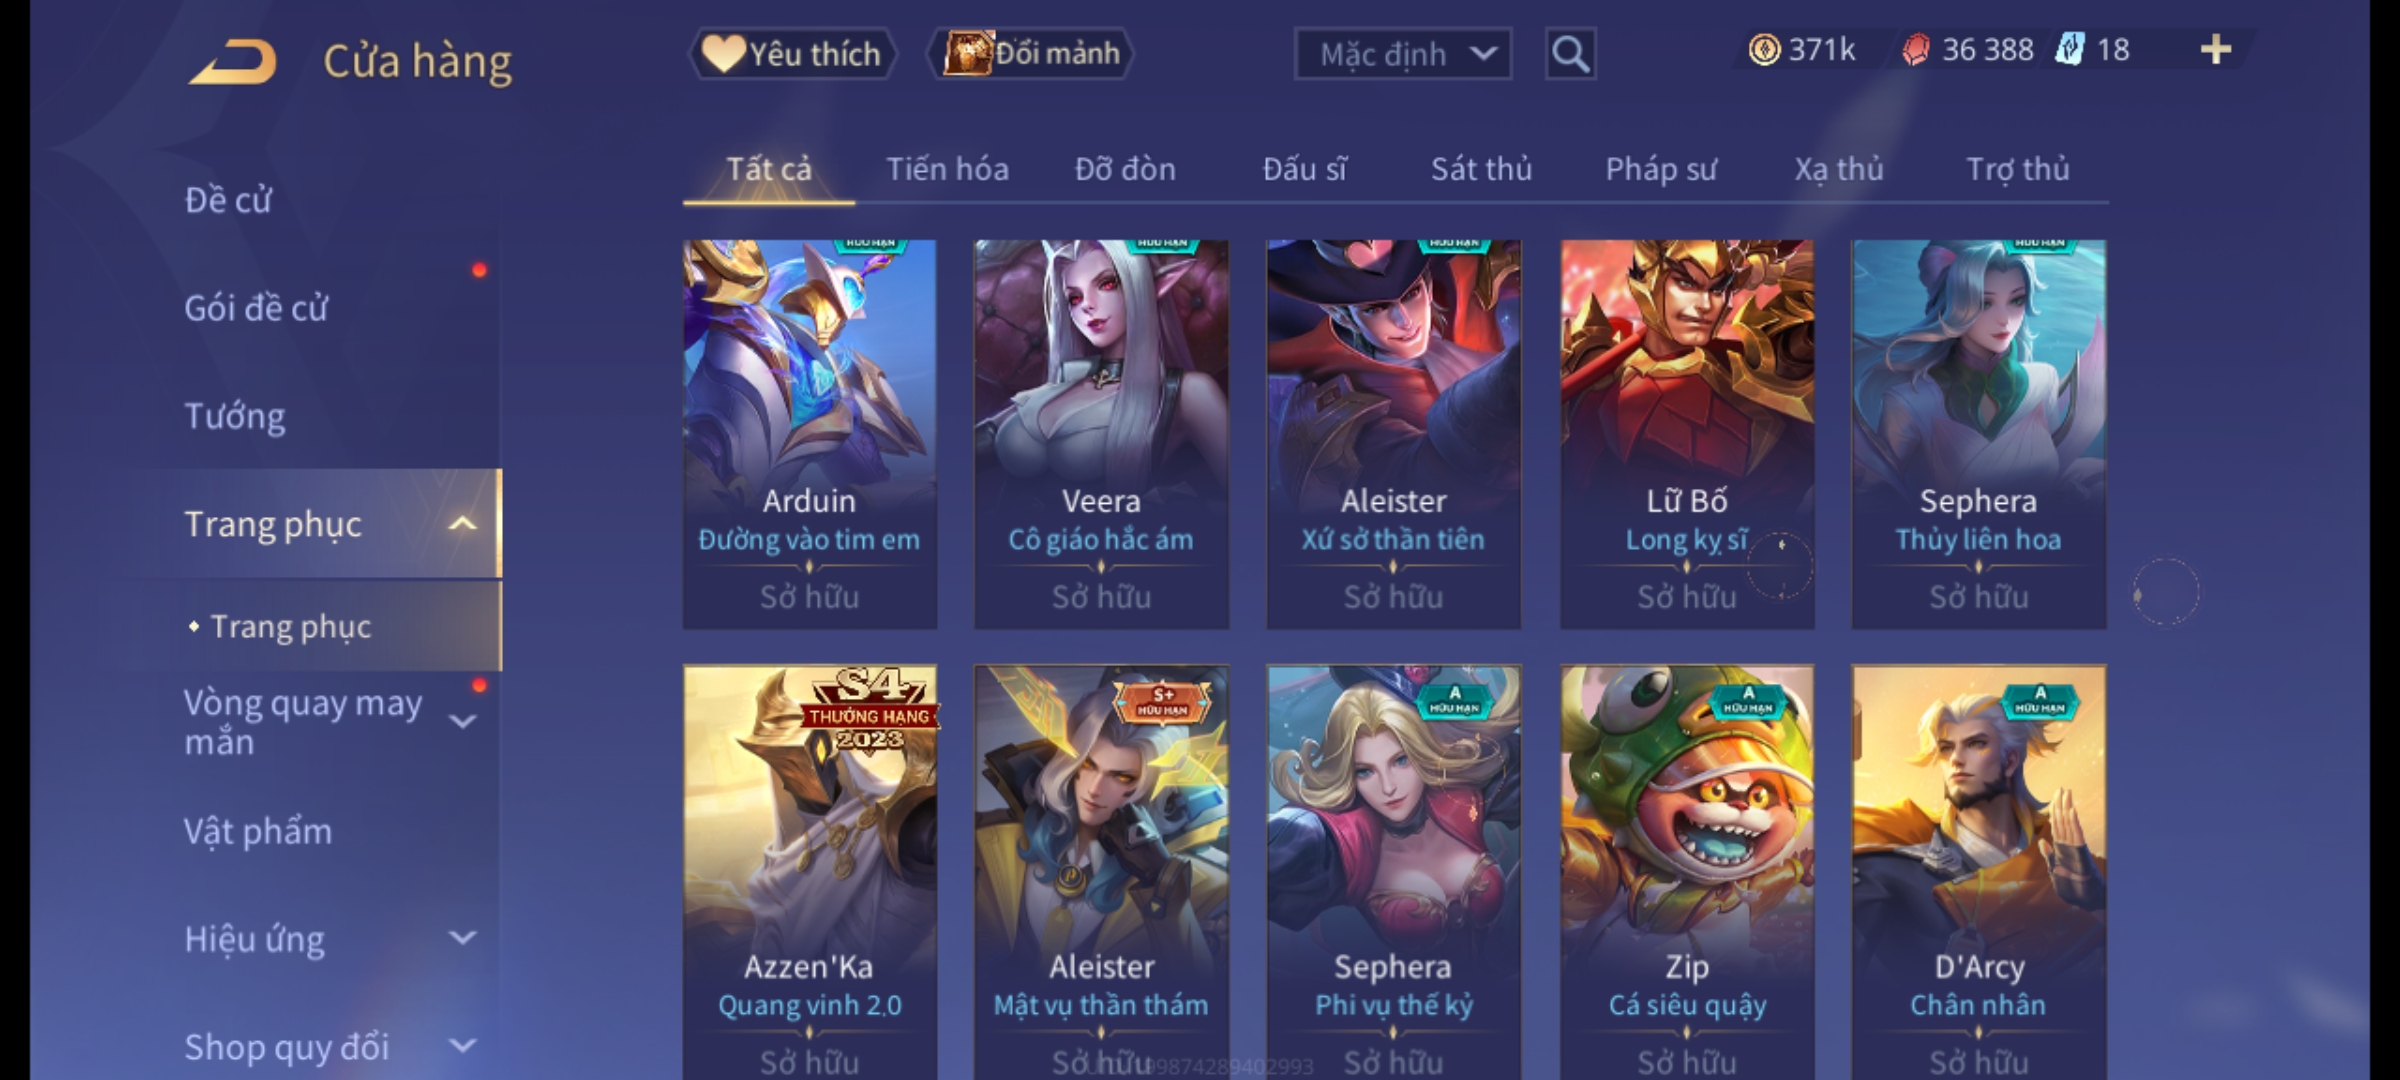Tap the back arrow icon beside Cửa hàng

(x=232, y=62)
